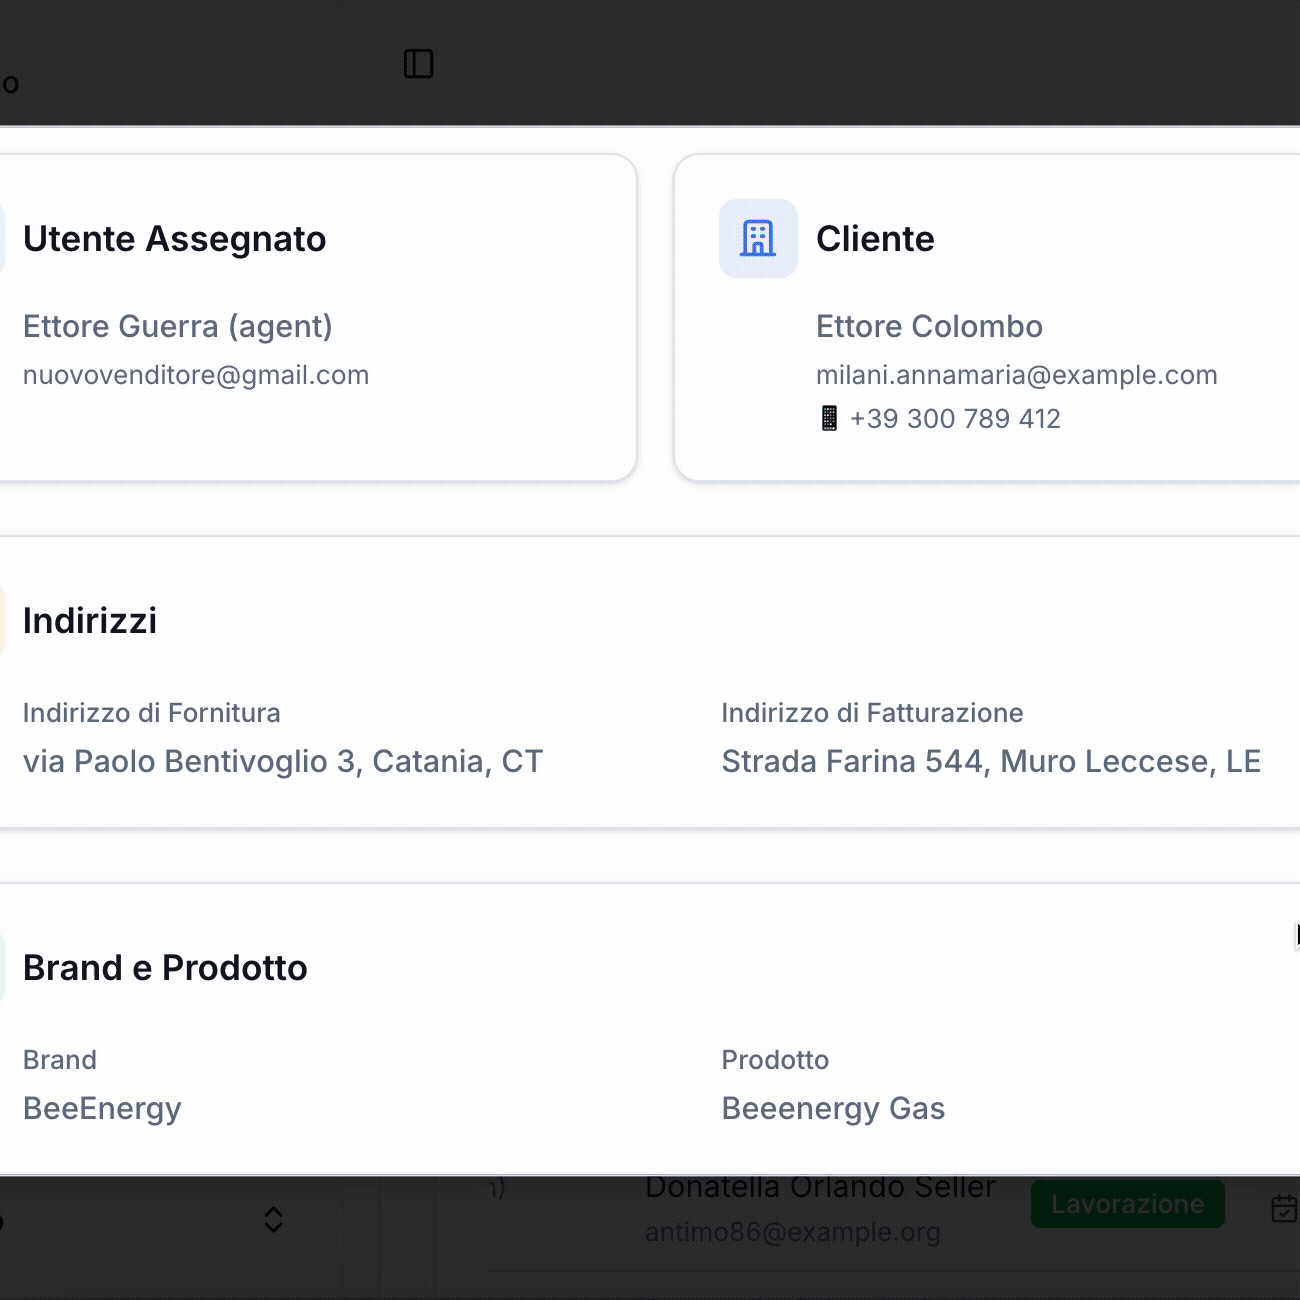The width and height of the screenshot is (1300, 1300).
Task: Select billing address Strada Farina 544
Action: coord(990,762)
